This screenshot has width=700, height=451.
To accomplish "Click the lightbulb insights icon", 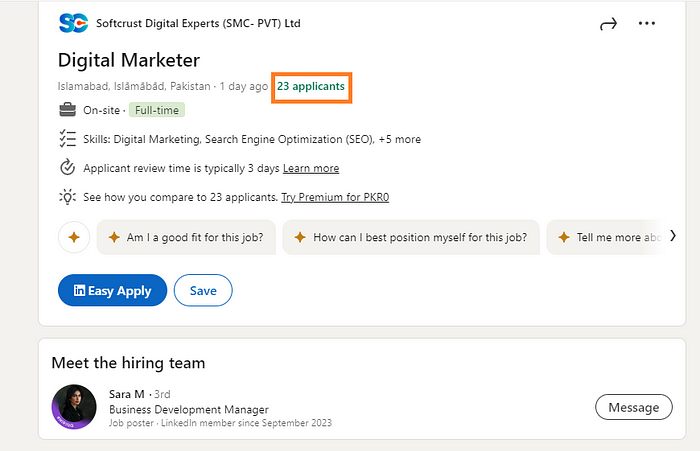I will click(x=67, y=197).
